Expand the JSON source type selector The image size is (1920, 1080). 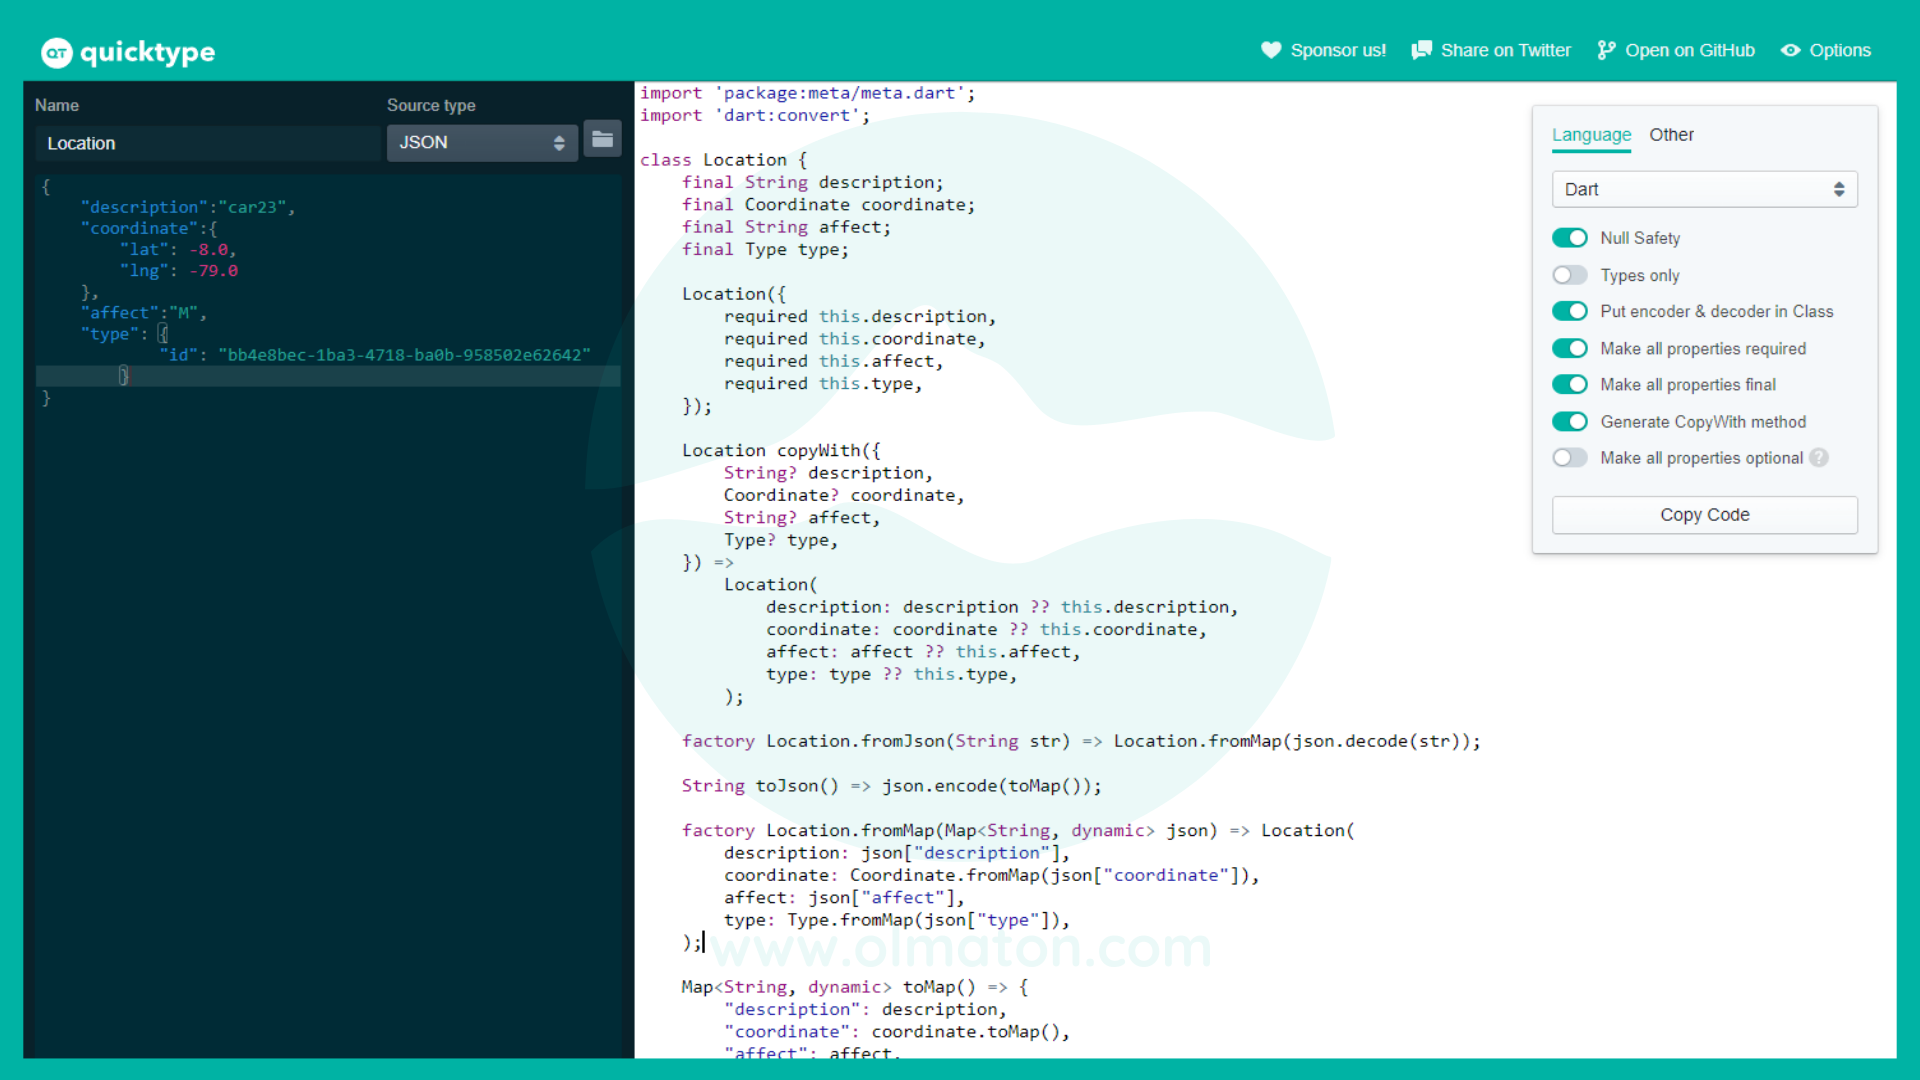coord(479,142)
